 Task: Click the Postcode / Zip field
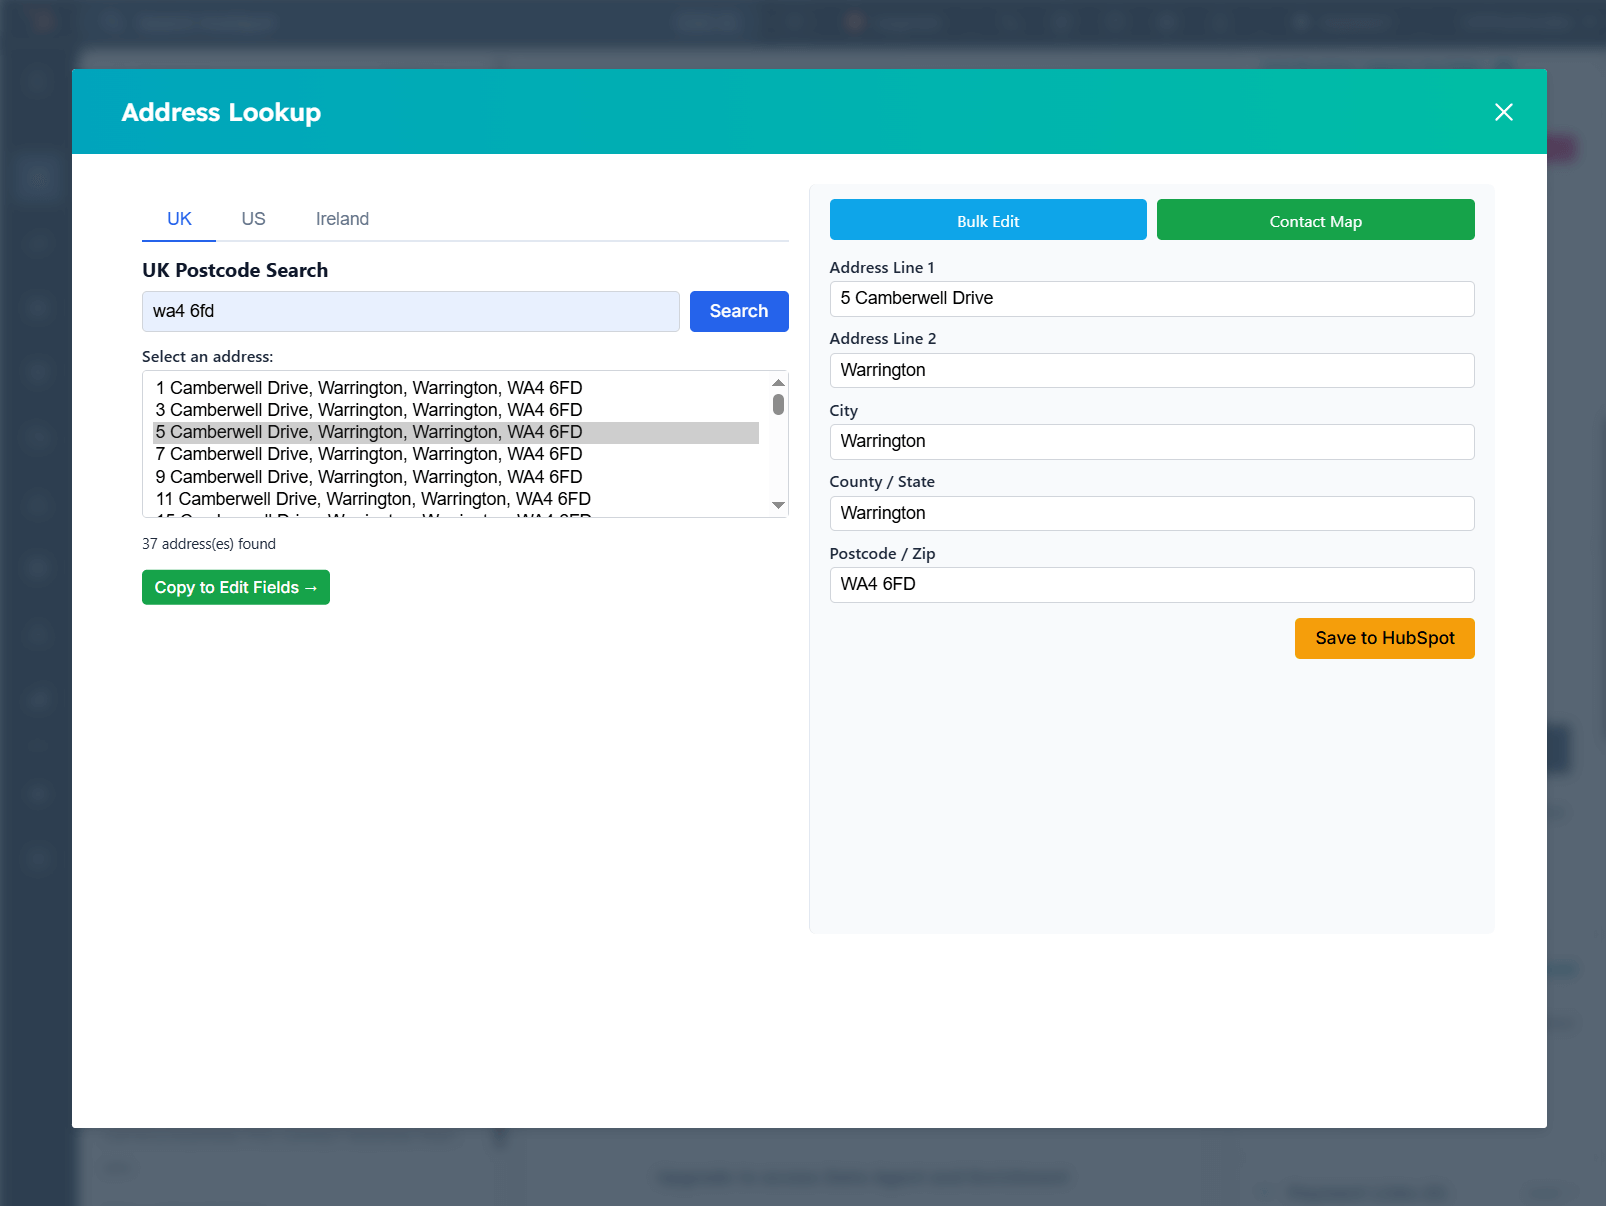[1151, 585]
